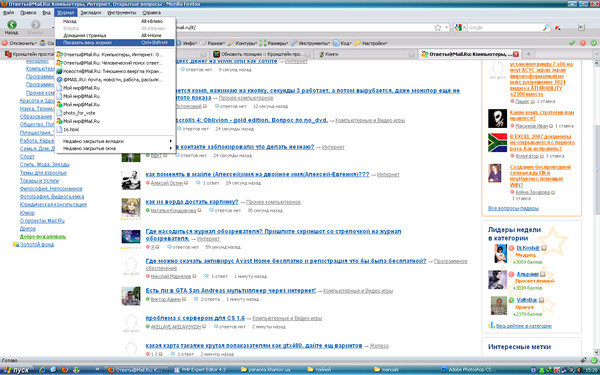Expand Недавно закрытые вкладки submenu
The height and width of the screenshot is (375, 600).
point(115,141)
